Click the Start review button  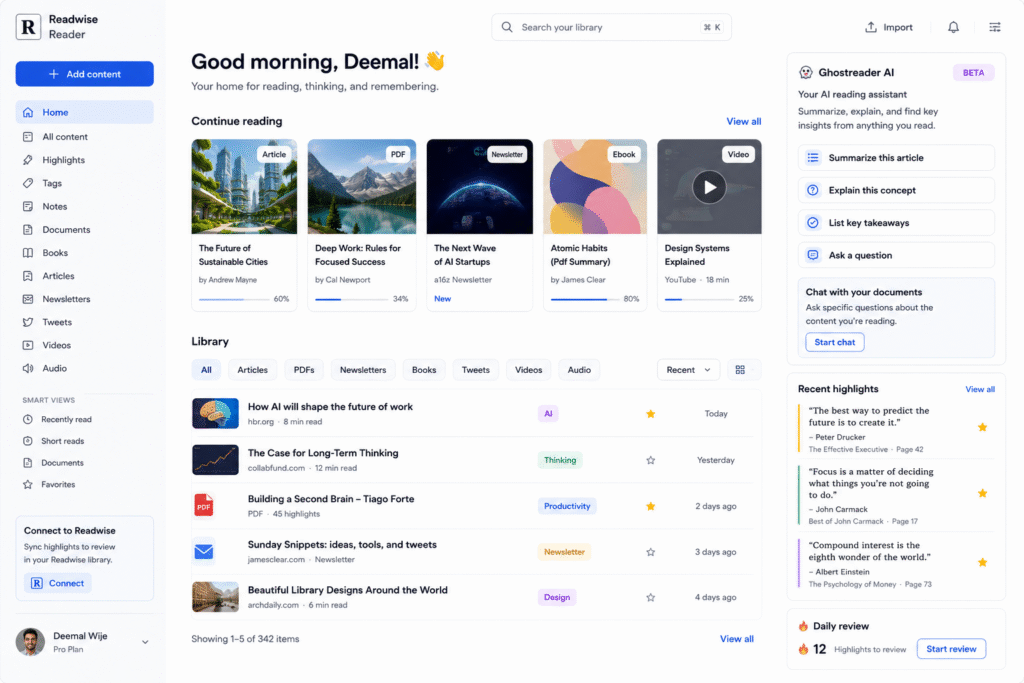pos(951,649)
